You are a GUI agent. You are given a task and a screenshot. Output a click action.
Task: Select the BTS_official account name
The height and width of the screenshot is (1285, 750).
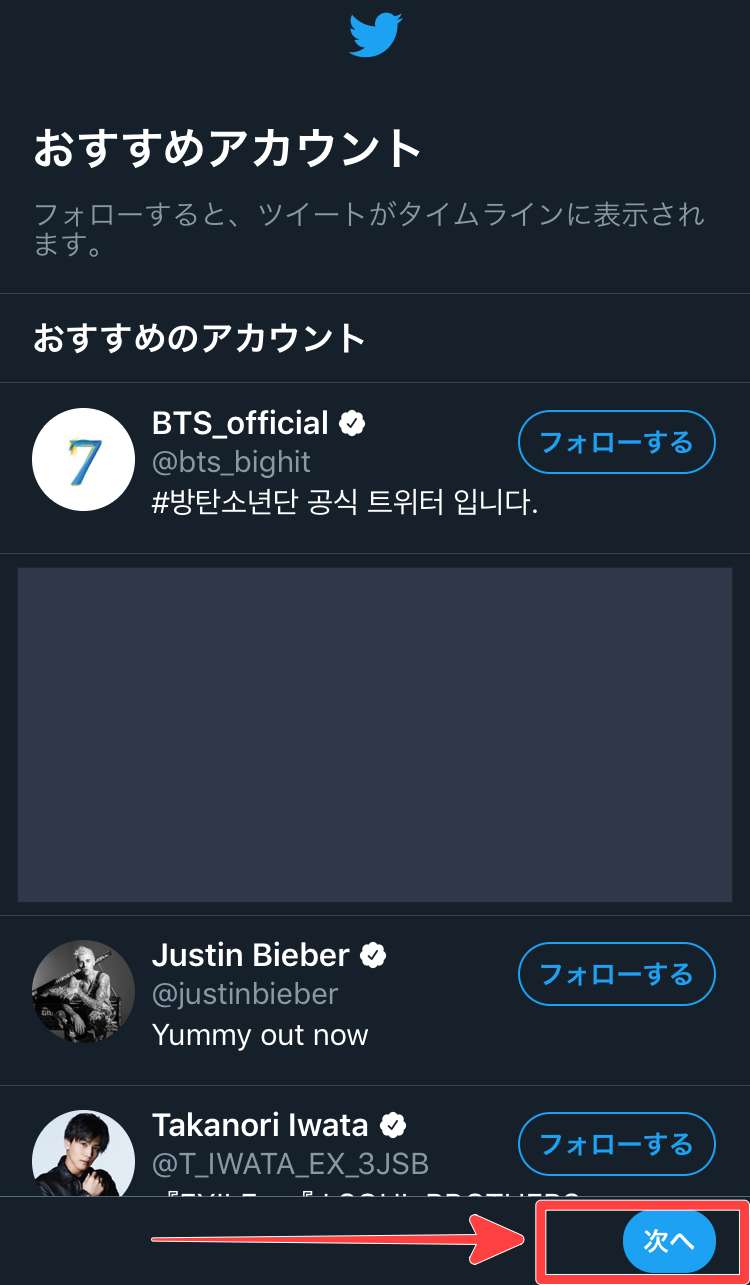pyautogui.click(x=240, y=423)
